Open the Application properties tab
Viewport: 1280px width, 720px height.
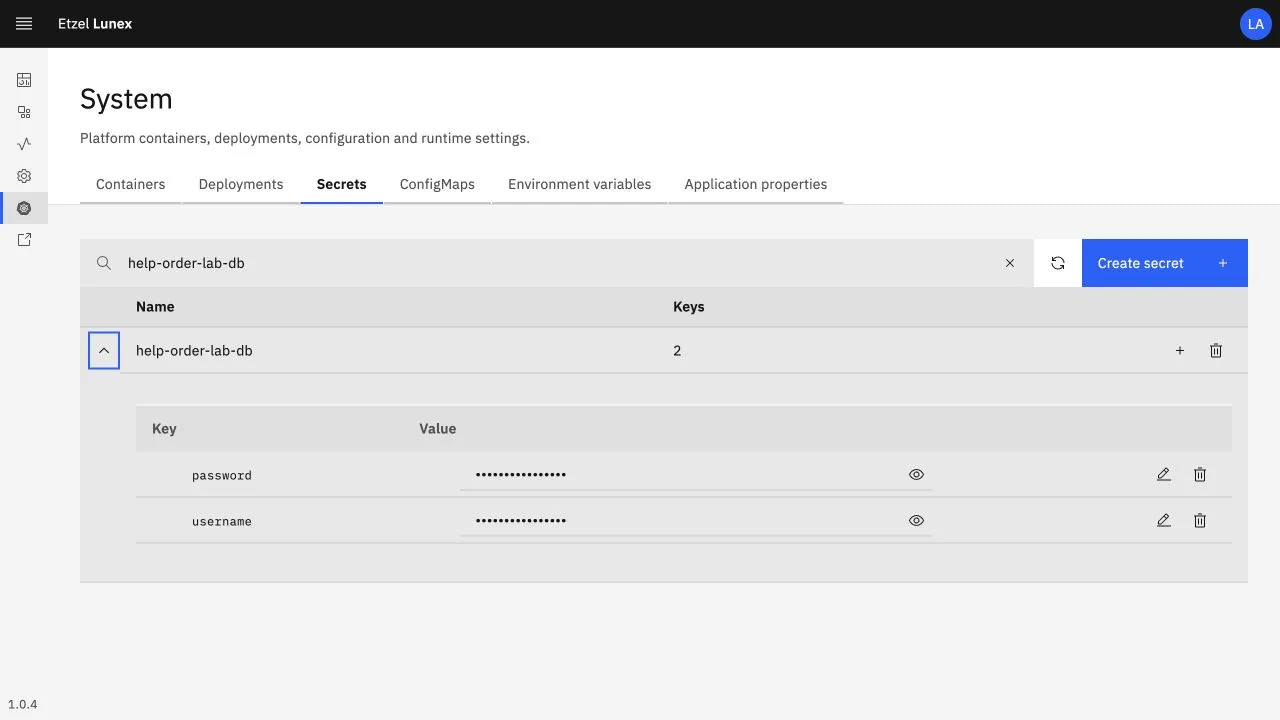click(x=756, y=184)
